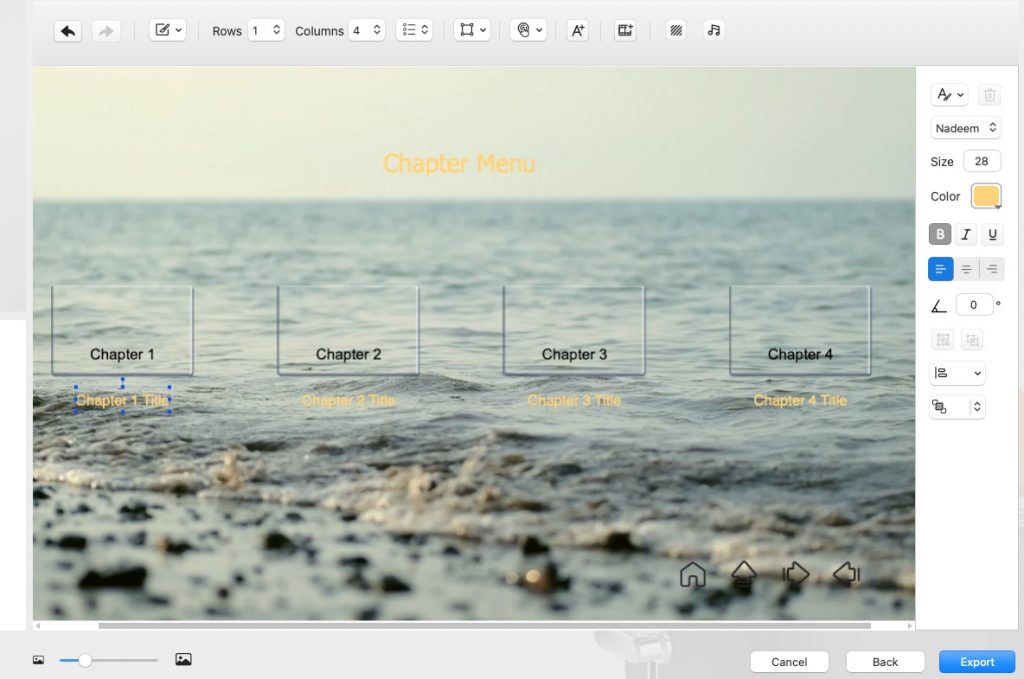Select center text alignment
The image size is (1024, 679).
coord(966,269)
